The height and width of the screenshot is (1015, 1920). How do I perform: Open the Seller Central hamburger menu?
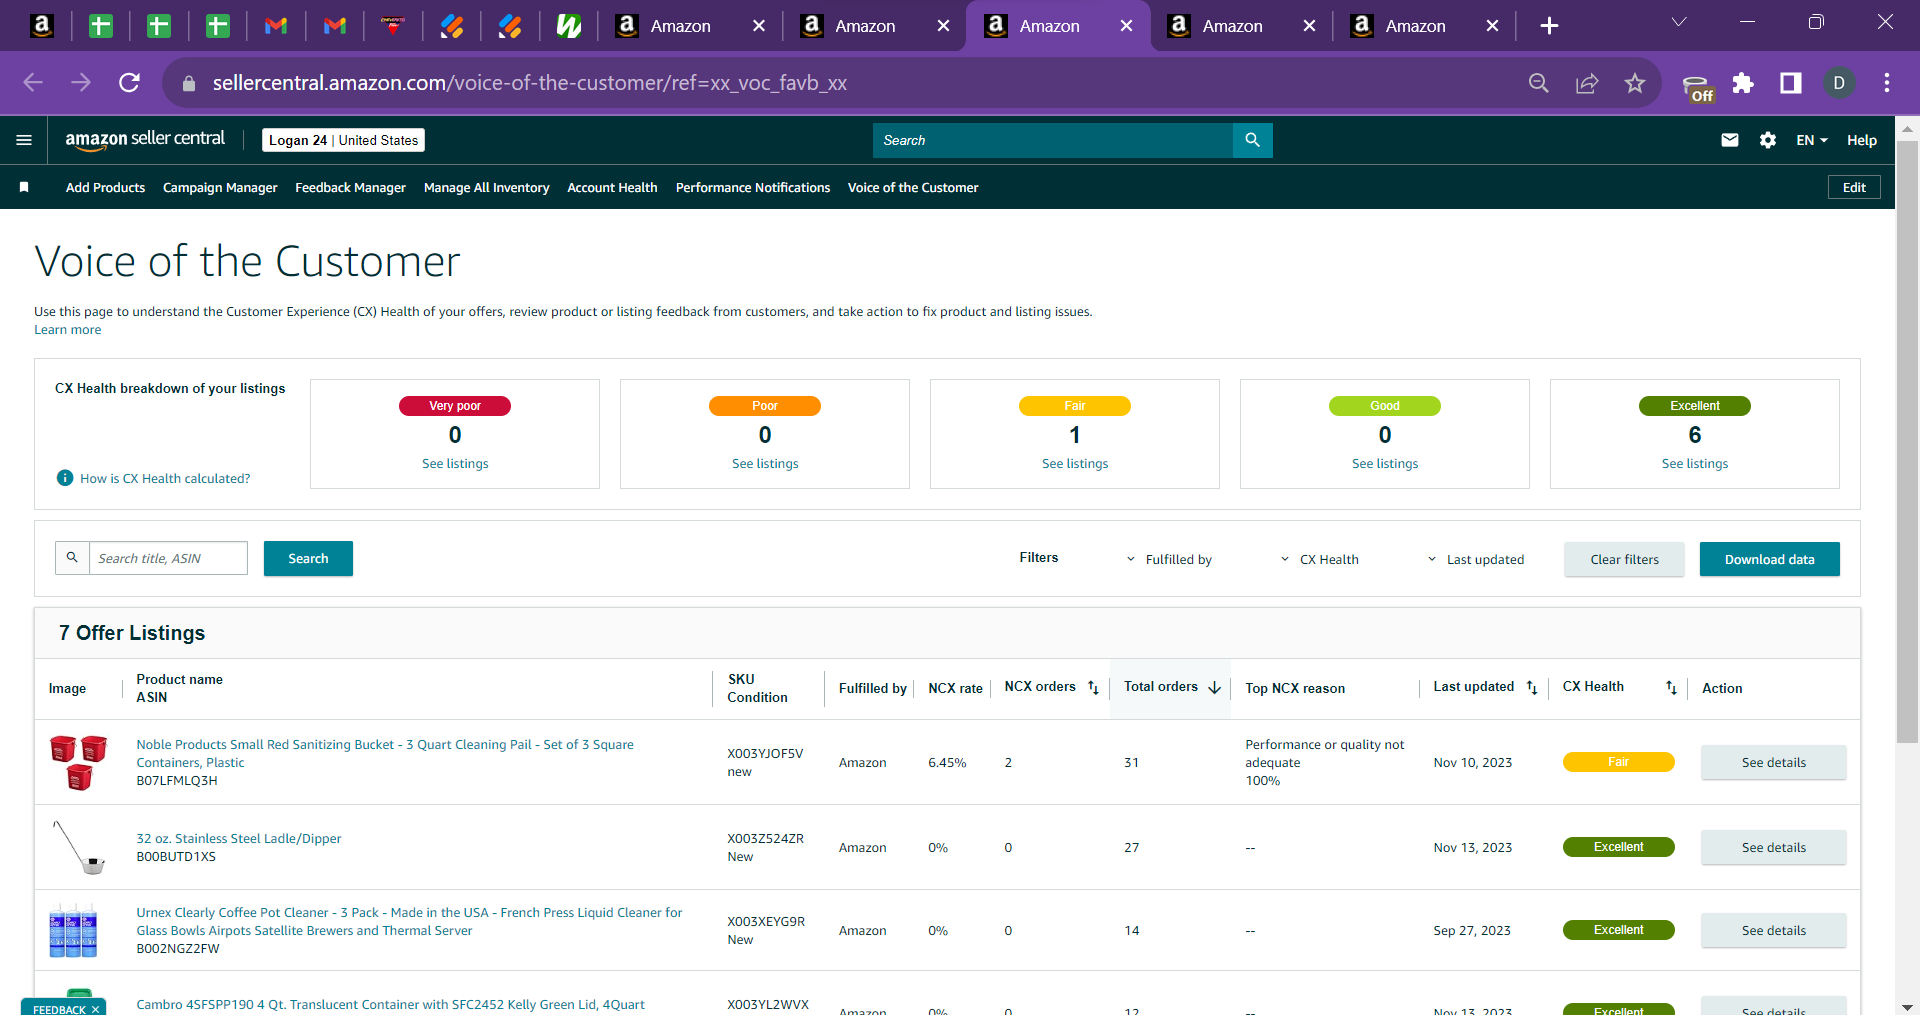[24, 140]
